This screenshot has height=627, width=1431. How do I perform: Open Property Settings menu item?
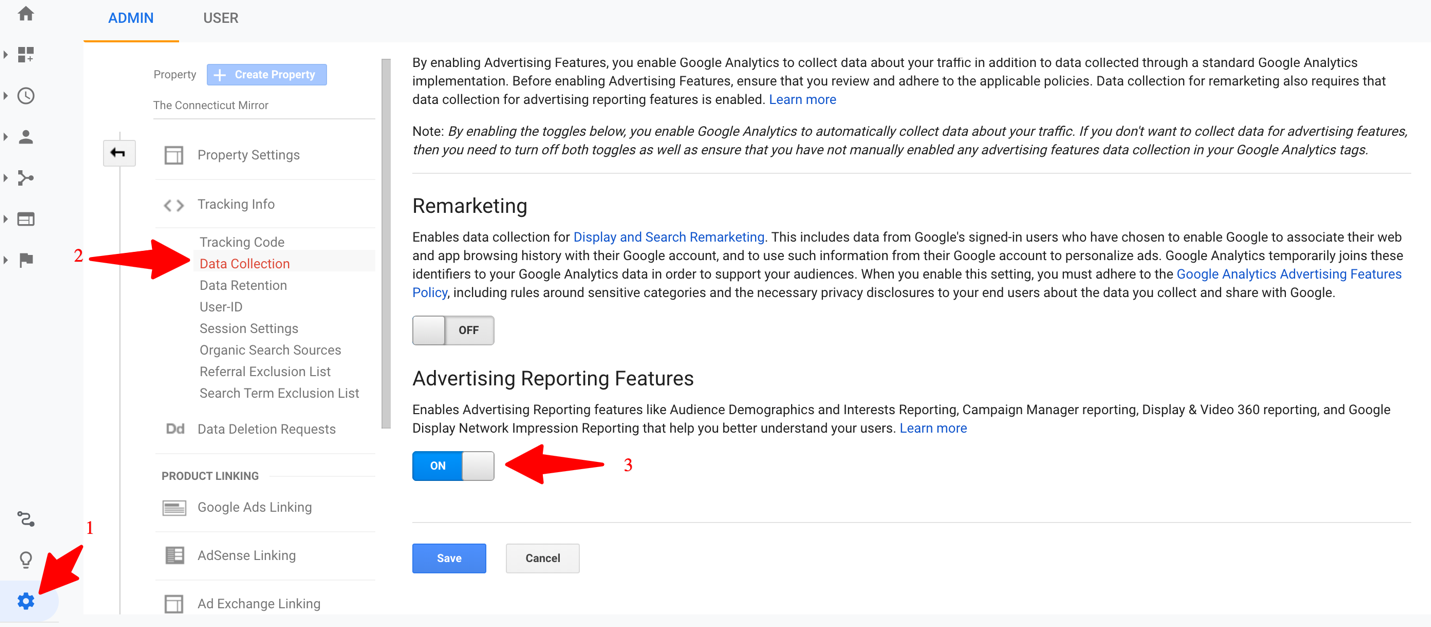pos(248,155)
